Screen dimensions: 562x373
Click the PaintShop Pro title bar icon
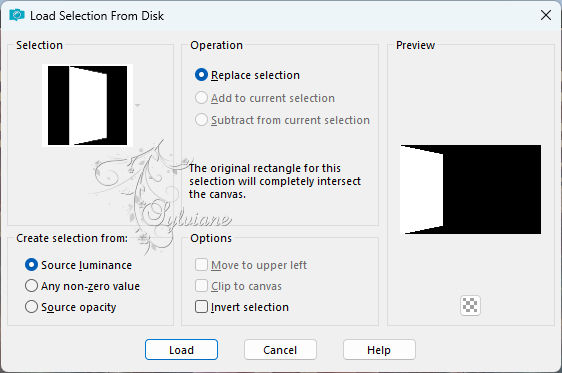[x=16, y=15]
